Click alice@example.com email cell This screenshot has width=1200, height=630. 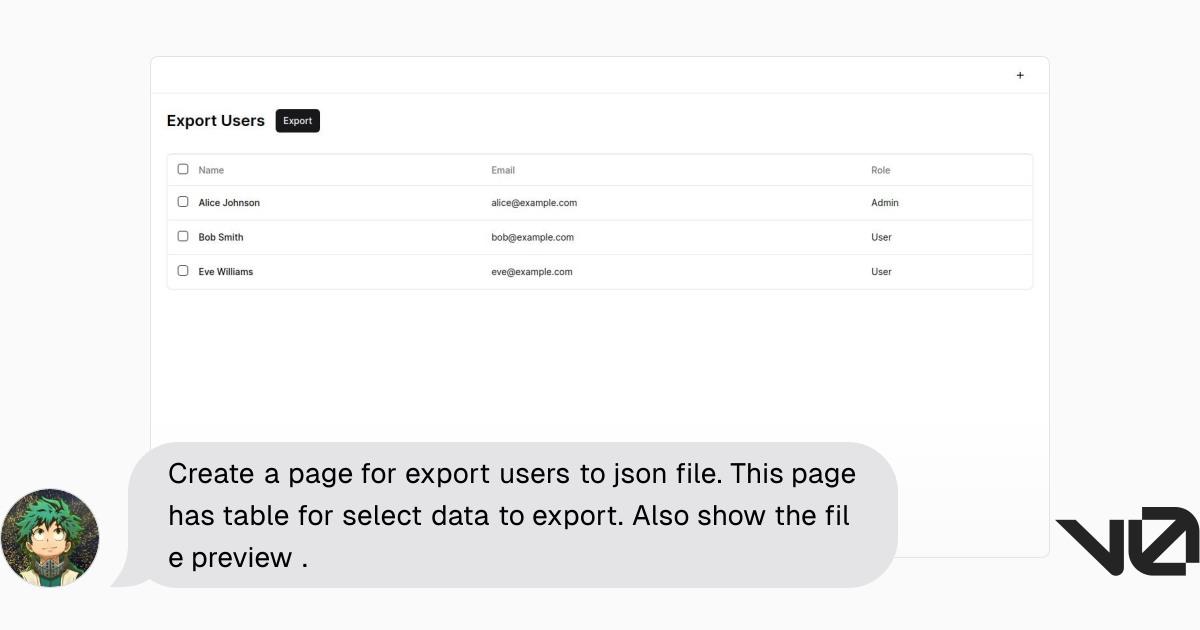coord(534,203)
